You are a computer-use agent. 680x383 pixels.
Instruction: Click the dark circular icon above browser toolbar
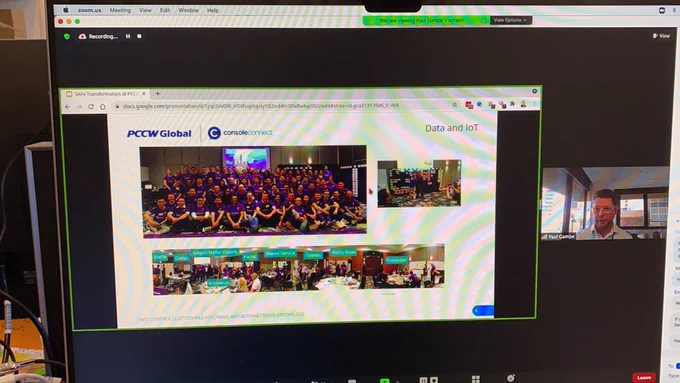coord(535,91)
